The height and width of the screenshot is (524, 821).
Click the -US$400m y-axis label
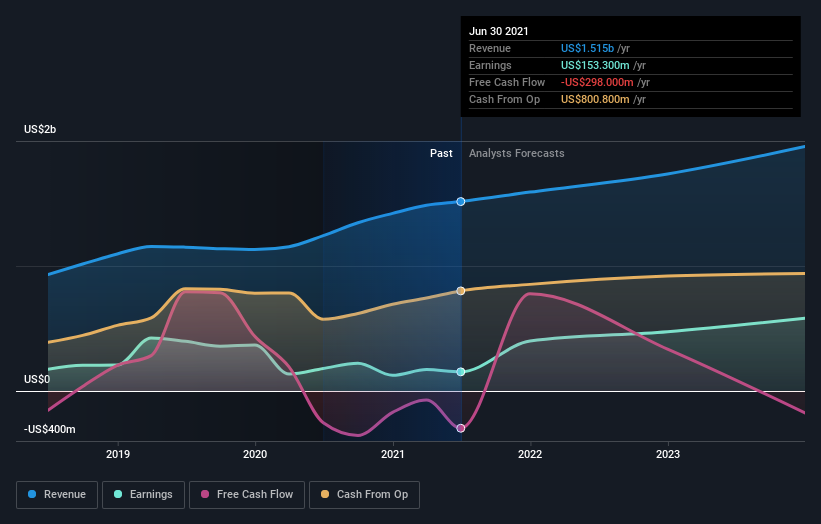point(50,429)
